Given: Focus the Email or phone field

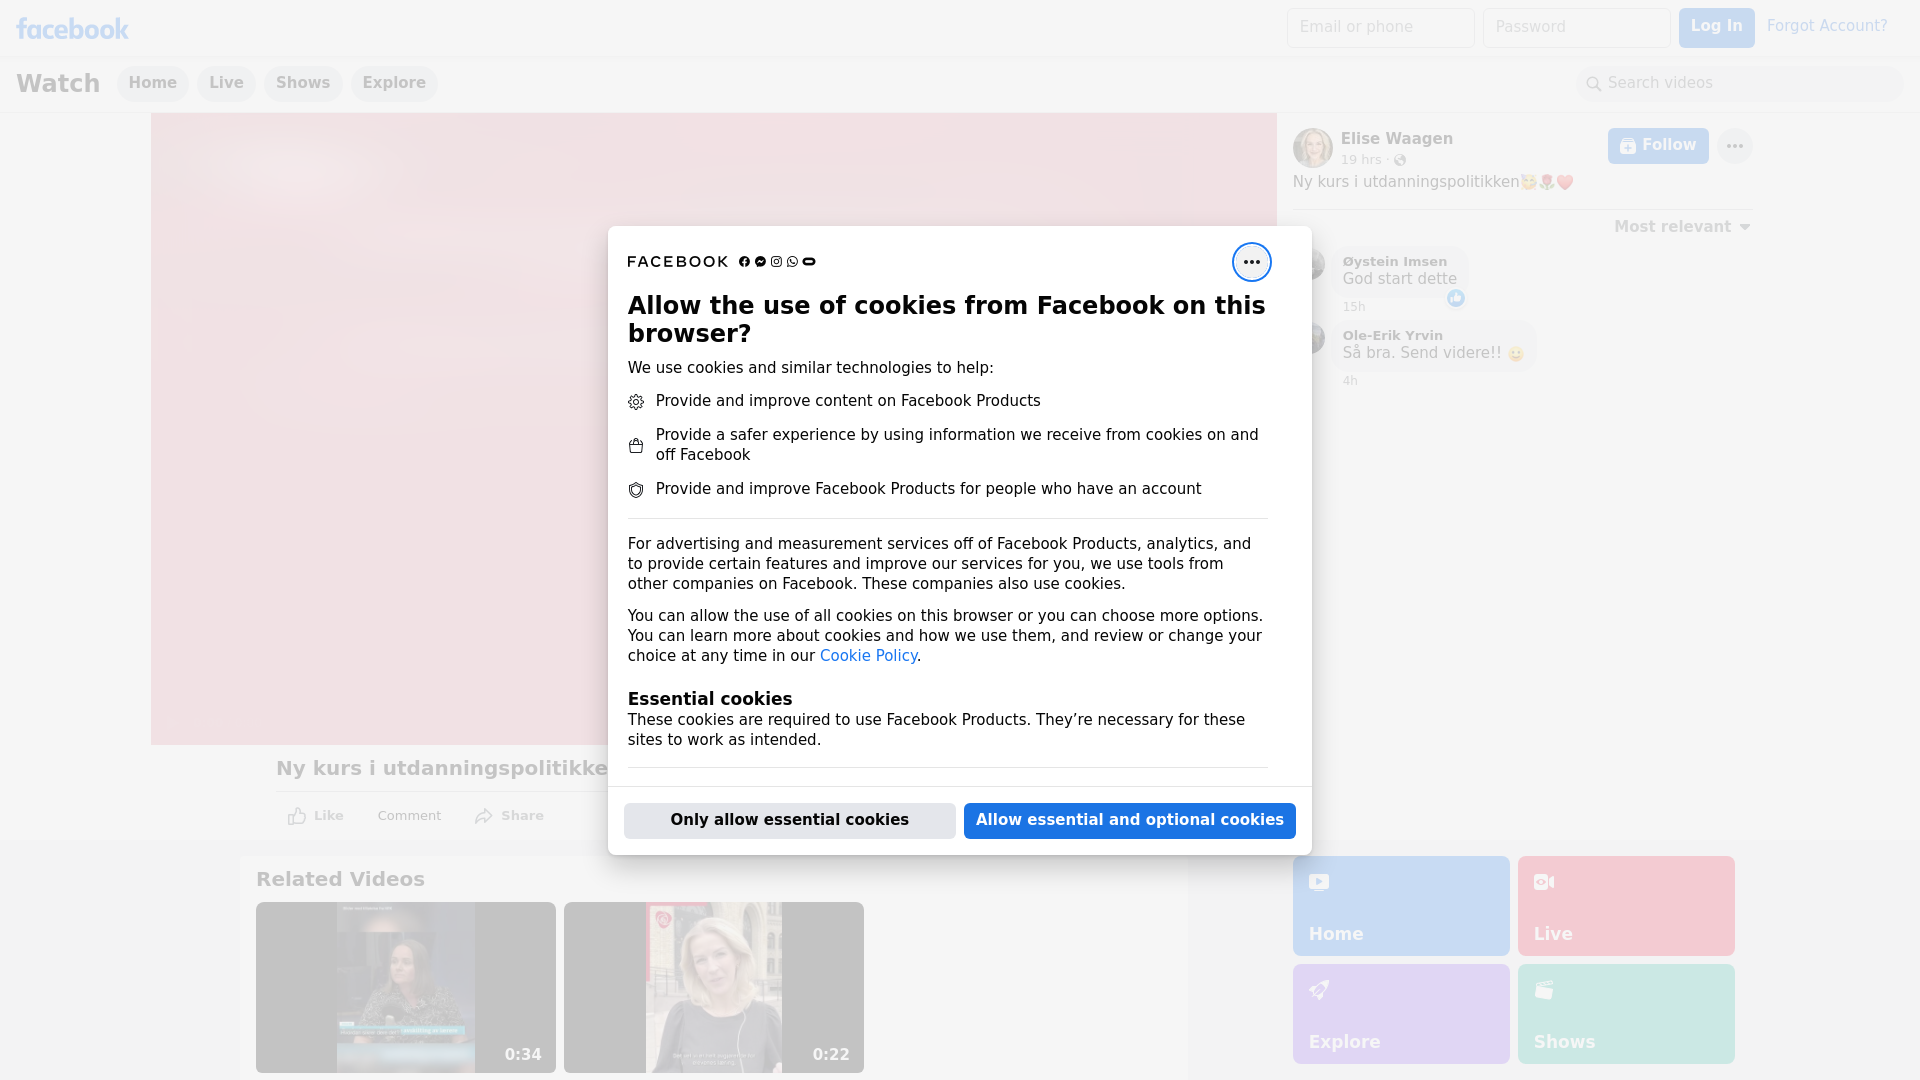Looking at the screenshot, I should [x=1381, y=28].
